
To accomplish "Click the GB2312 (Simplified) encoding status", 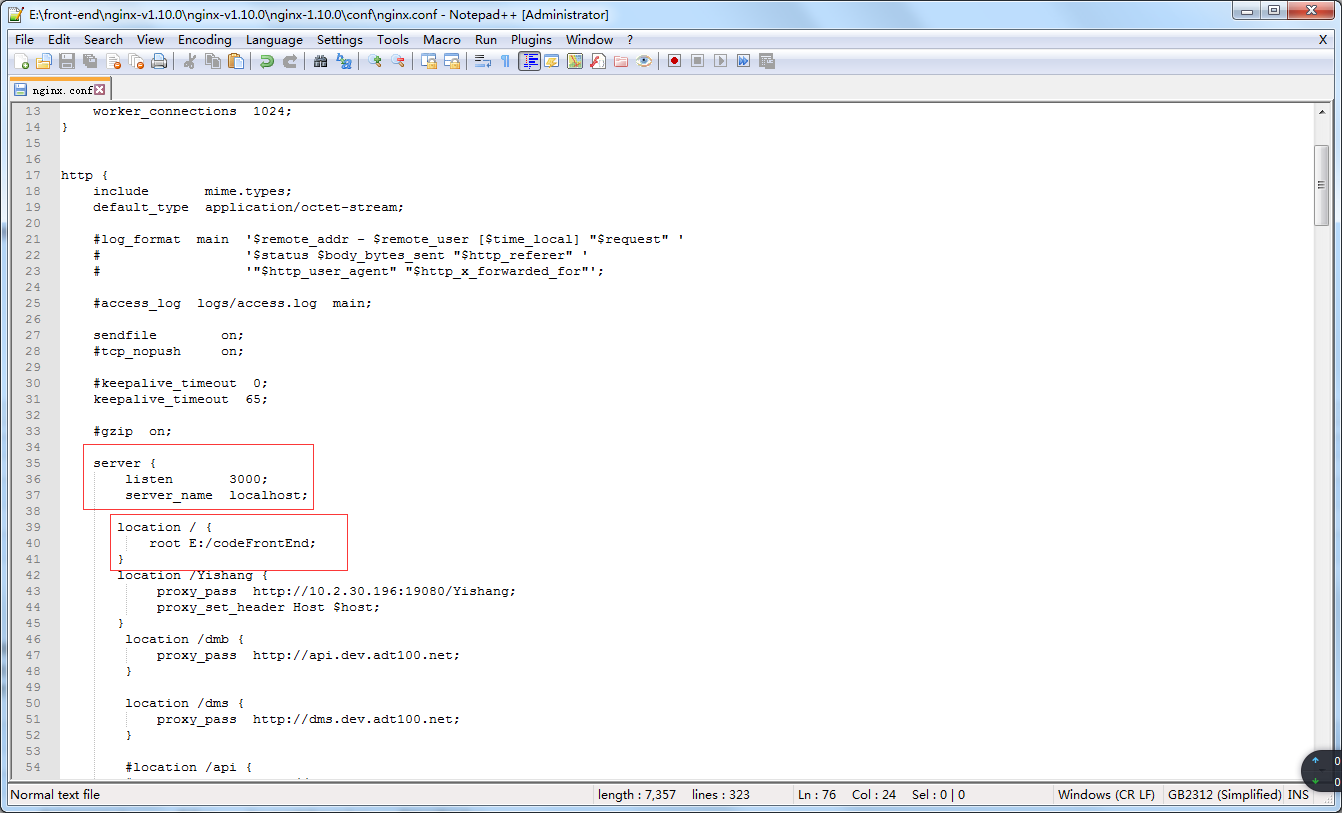I will point(1224,795).
